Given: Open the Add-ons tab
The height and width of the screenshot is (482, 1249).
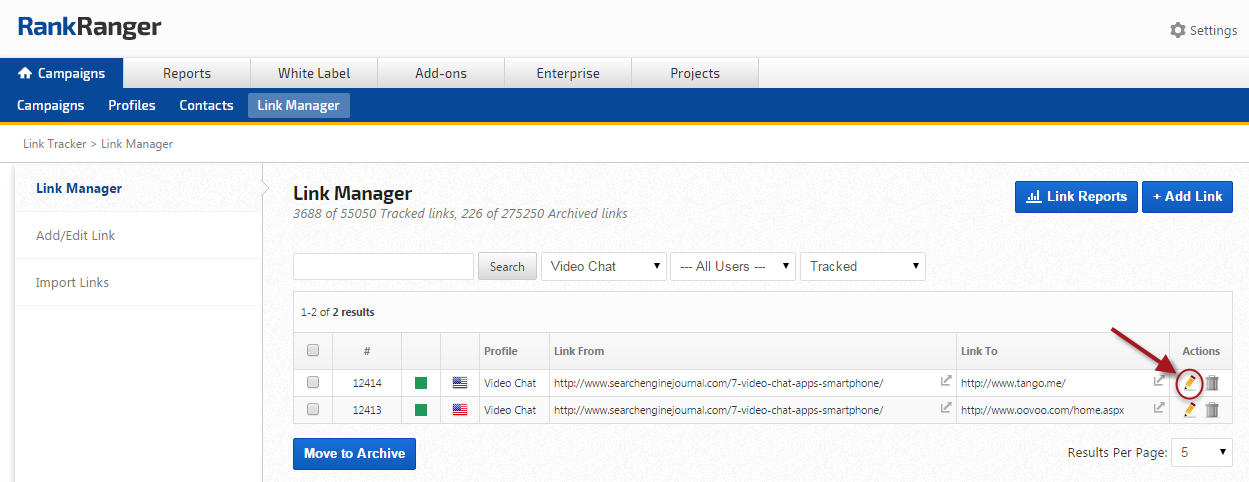Looking at the screenshot, I should tap(441, 73).
